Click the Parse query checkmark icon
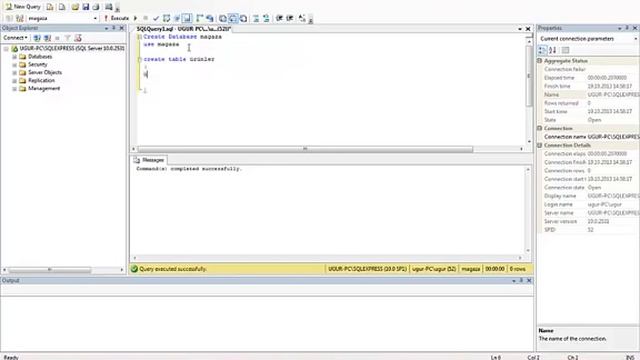This screenshot has width=640, height=360. pyautogui.click(x=156, y=18)
